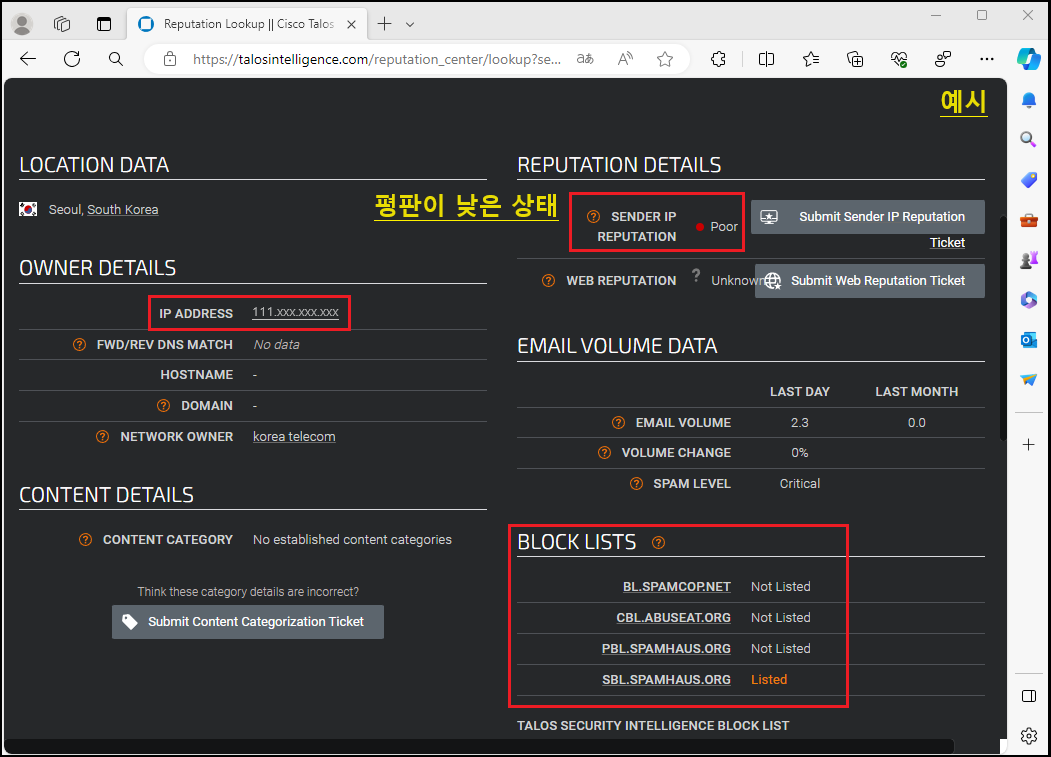
Task: Expand the tab search dropdown arrow
Action: [x=410, y=25]
